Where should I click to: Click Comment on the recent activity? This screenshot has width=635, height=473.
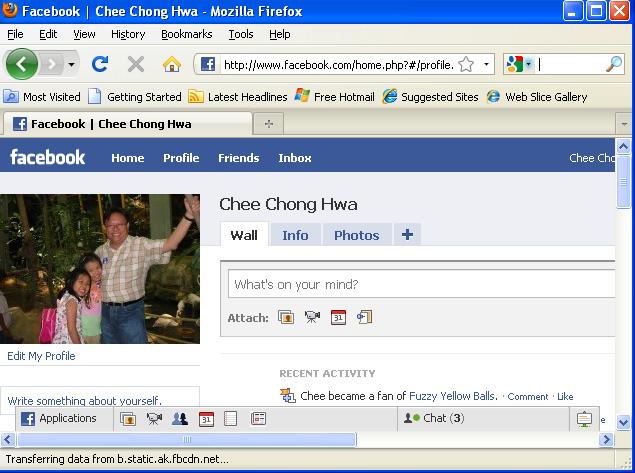pyautogui.click(x=528, y=396)
